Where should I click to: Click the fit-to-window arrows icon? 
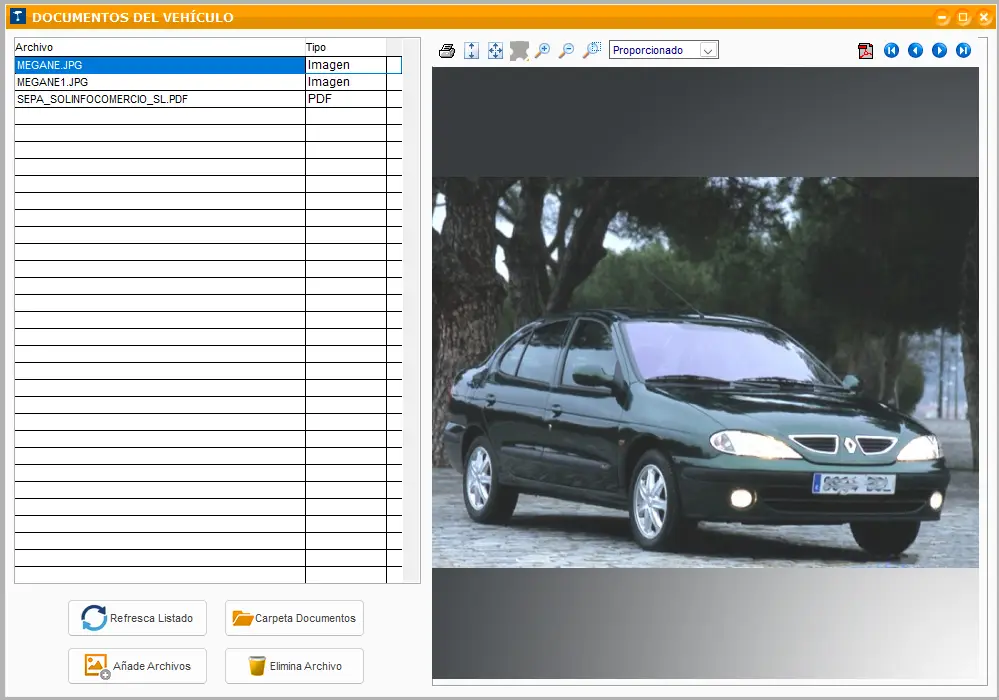495,51
